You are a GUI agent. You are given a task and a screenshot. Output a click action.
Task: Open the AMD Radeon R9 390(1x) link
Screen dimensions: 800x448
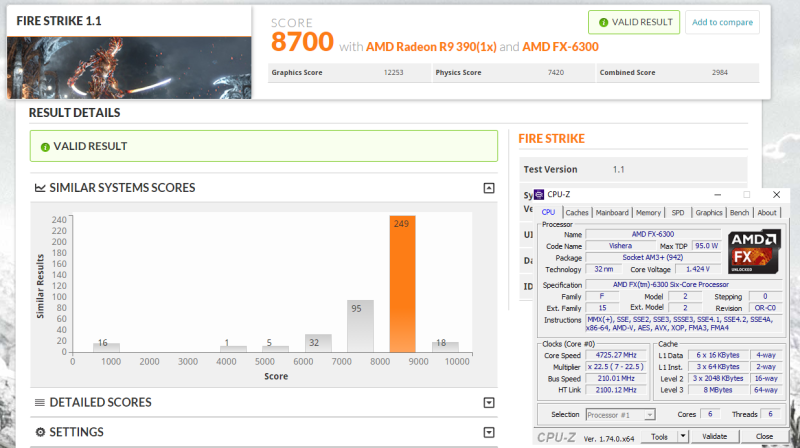431,47
